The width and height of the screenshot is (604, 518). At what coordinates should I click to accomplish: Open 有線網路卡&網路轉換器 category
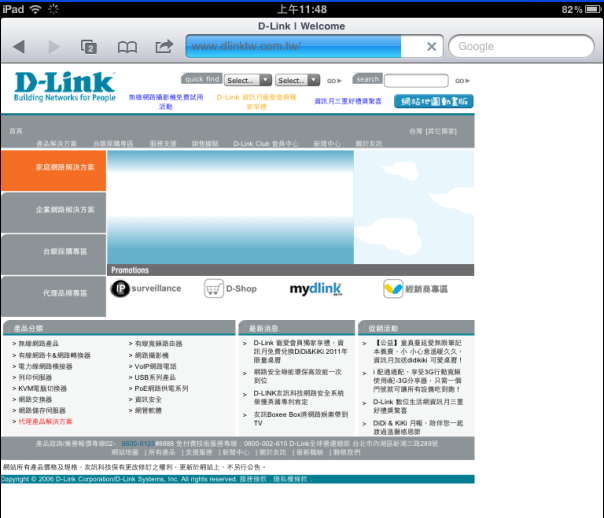coord(54,355)
